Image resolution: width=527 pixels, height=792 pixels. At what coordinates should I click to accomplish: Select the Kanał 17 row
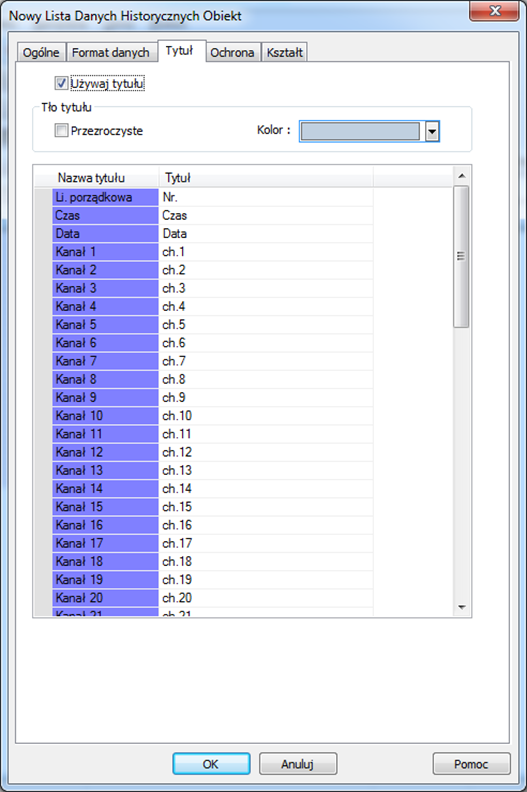coord(105,542)
